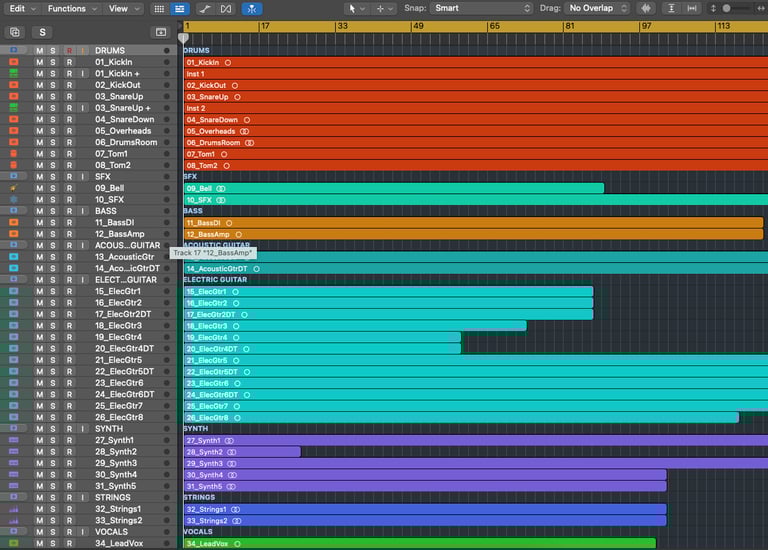Click bar 17 in the ruler
768x550 pixels.
point(265,26)
